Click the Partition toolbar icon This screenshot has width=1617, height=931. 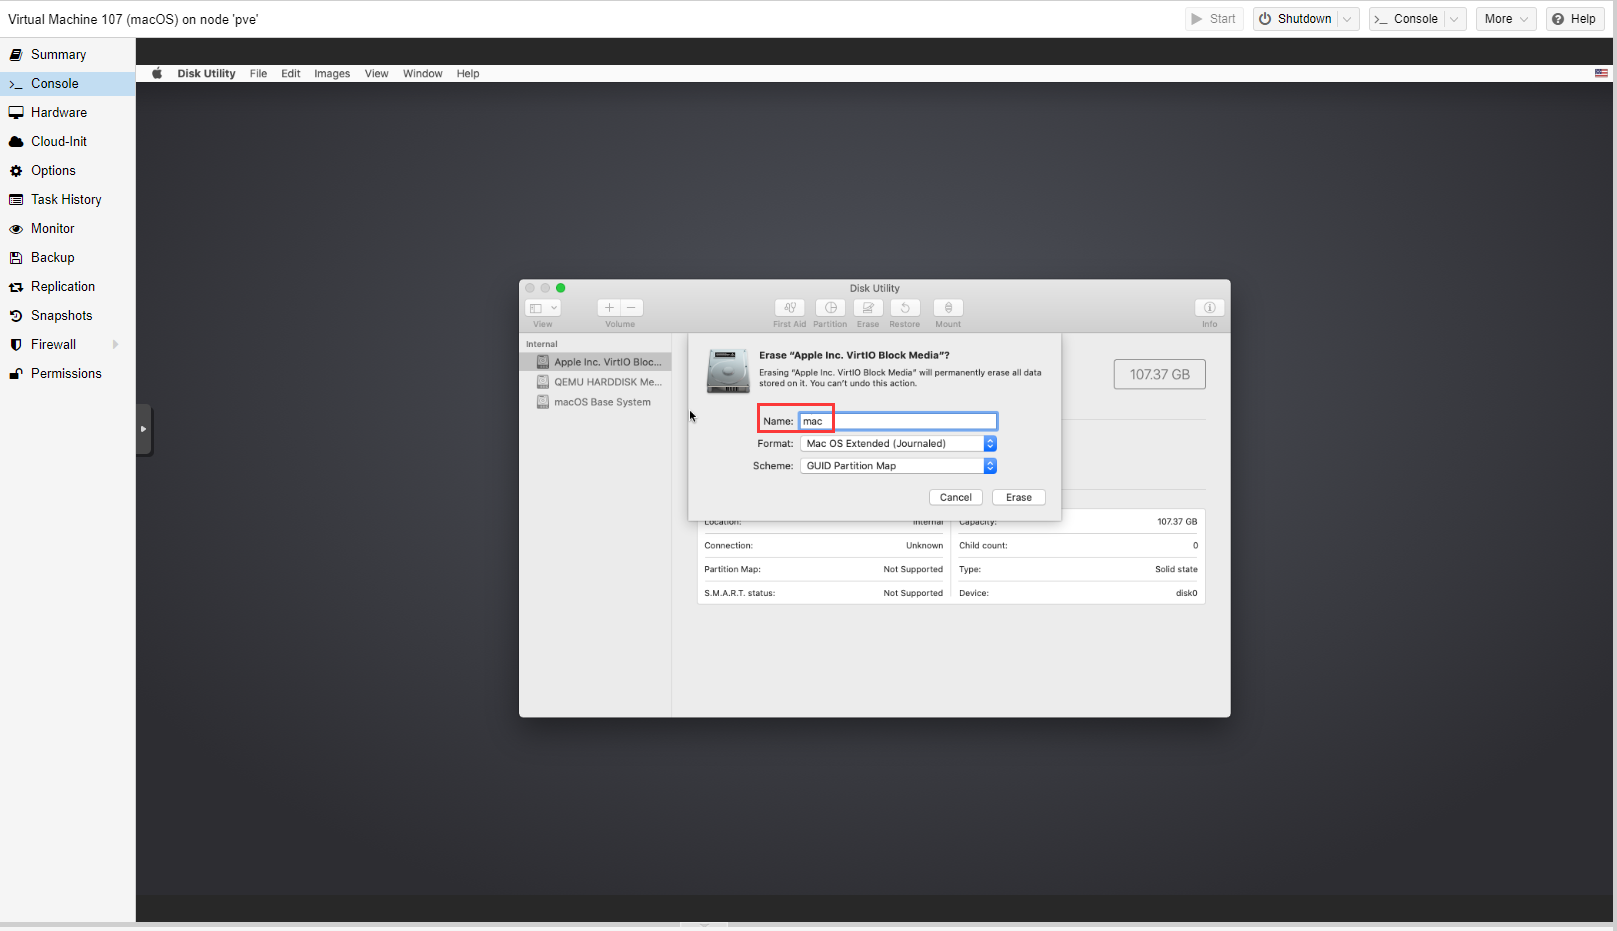830,308
